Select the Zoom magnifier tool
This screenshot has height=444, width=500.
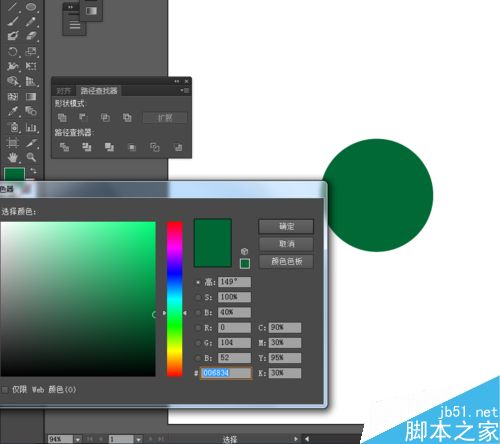(x=31, y=157)
